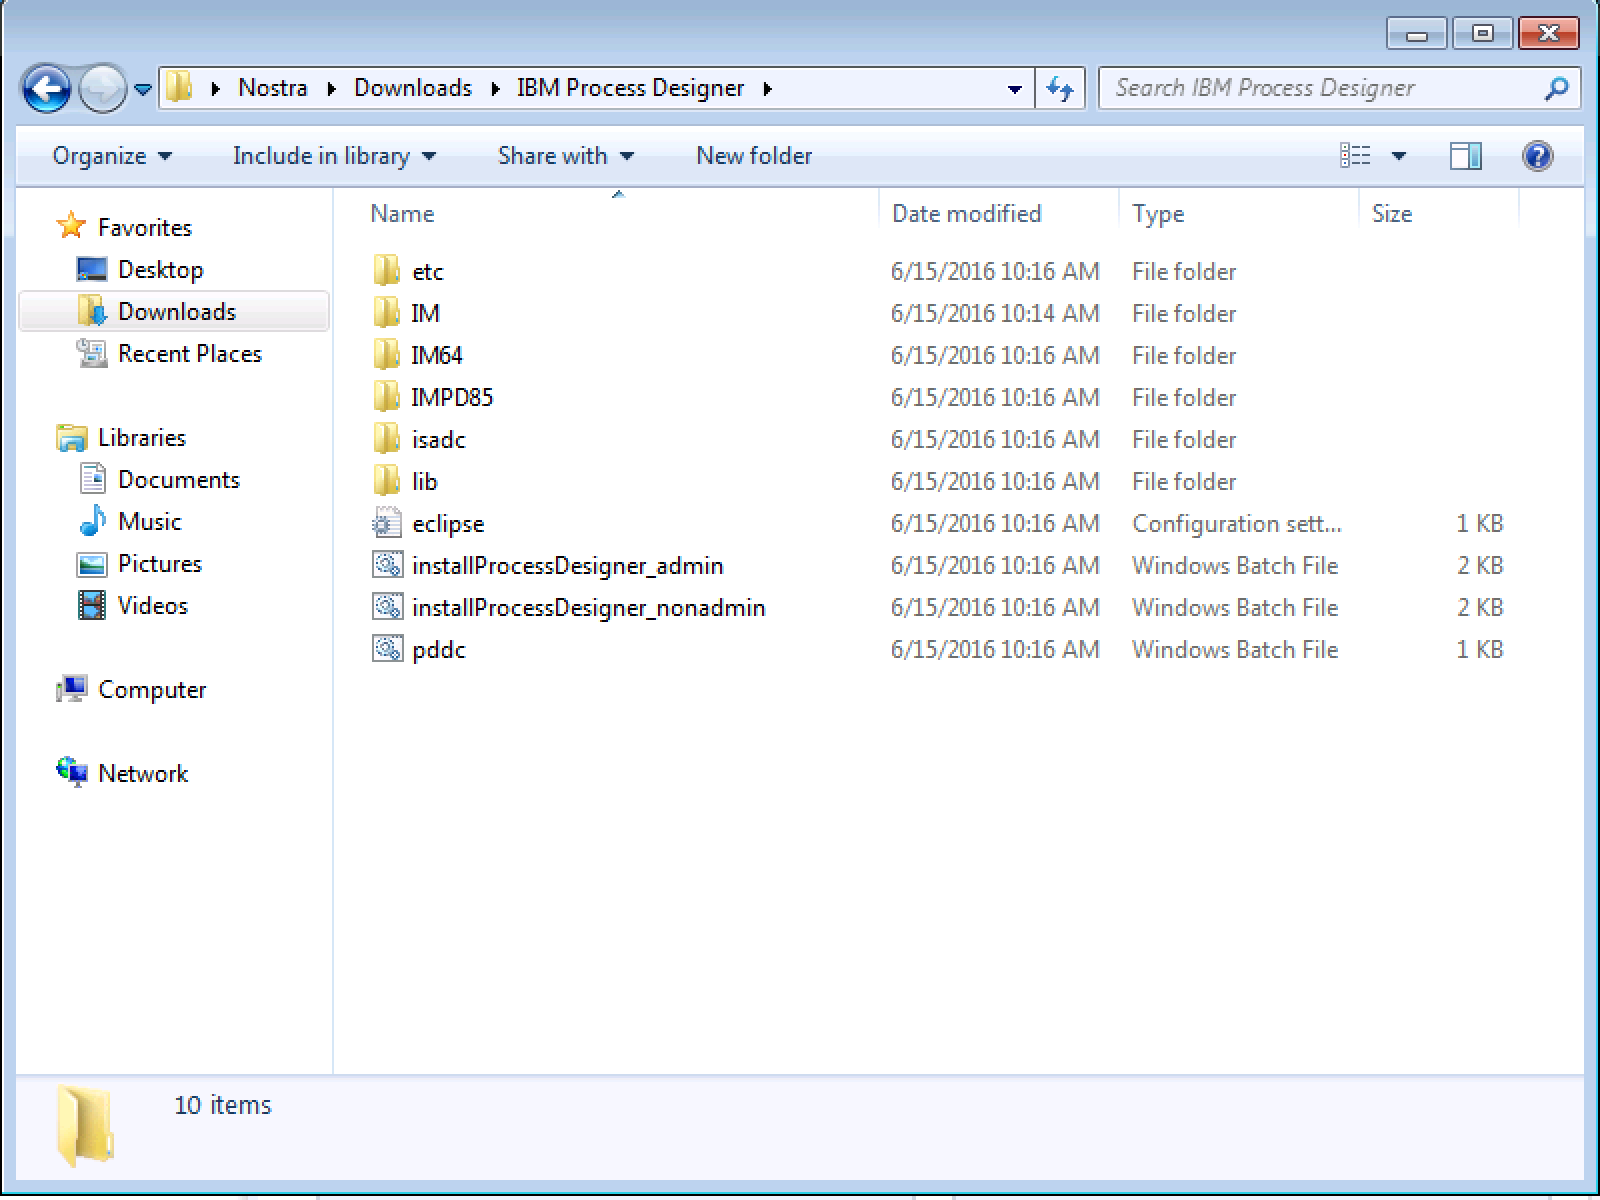1600x1200 pixels.
Task: Refresh the IBM Process Designer folder
Action: 1060,89
